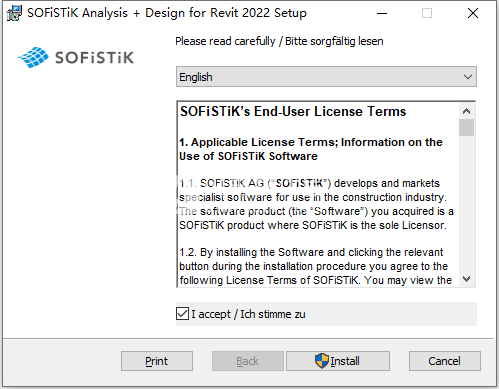Click the Print button
The image size is (499, 389).
click(x=157, y=361)
